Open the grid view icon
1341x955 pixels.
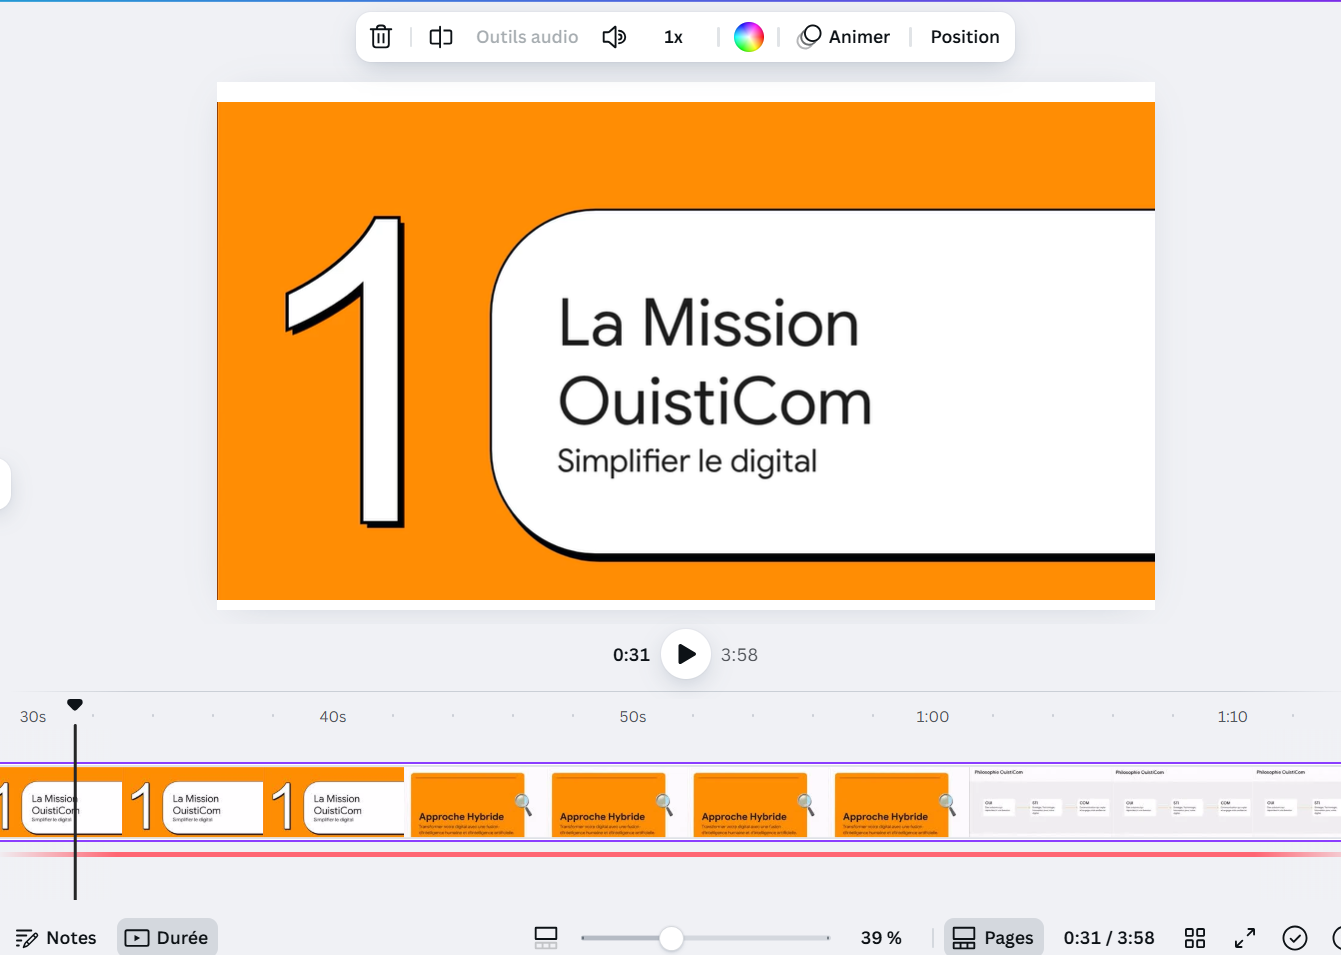click(1194, 937)
